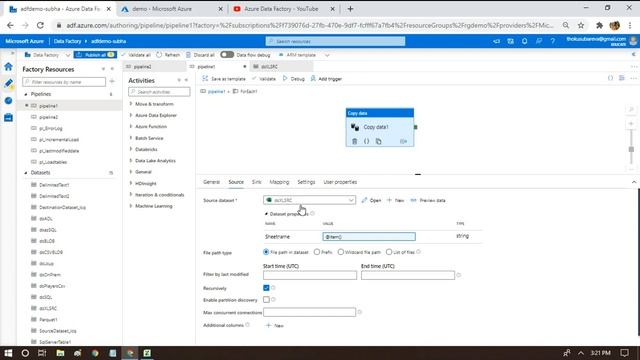Open the Home icon in left sidebar

tap(8, 67)
